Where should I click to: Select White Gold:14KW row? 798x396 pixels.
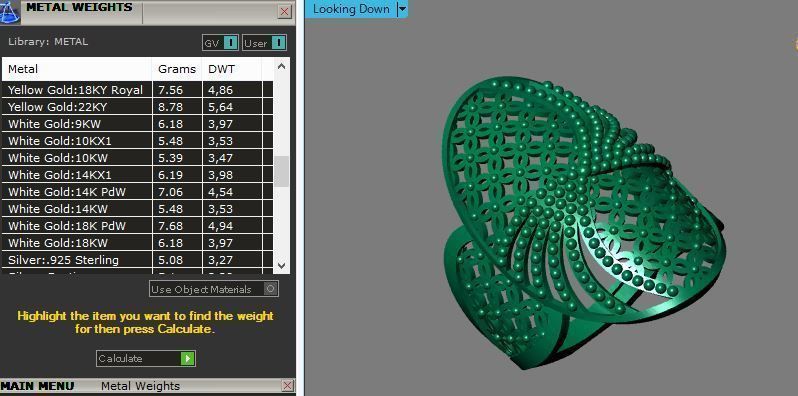(137, 208)
